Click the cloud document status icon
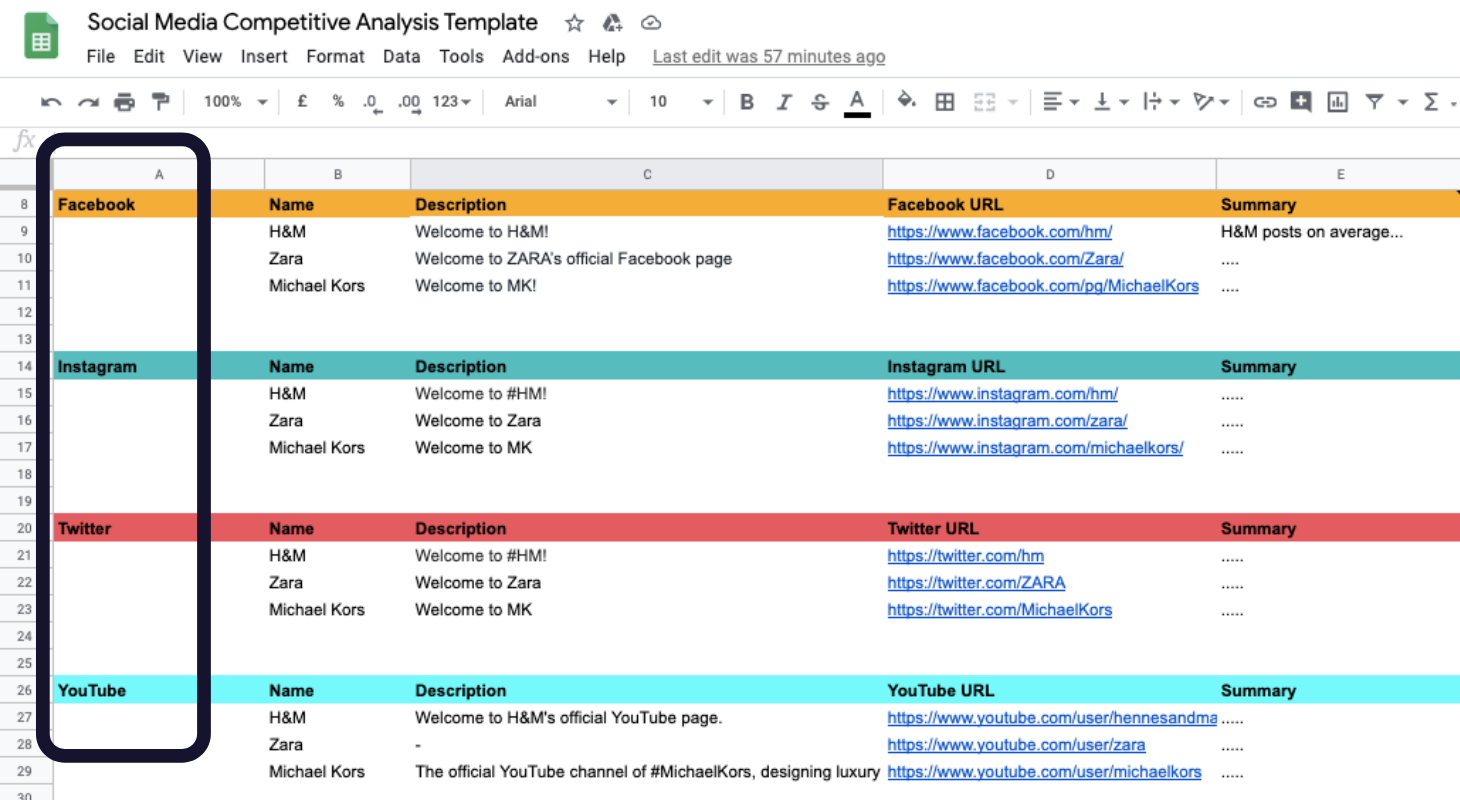The width and height of the screenshot is (1460, 800). (651, 23)
